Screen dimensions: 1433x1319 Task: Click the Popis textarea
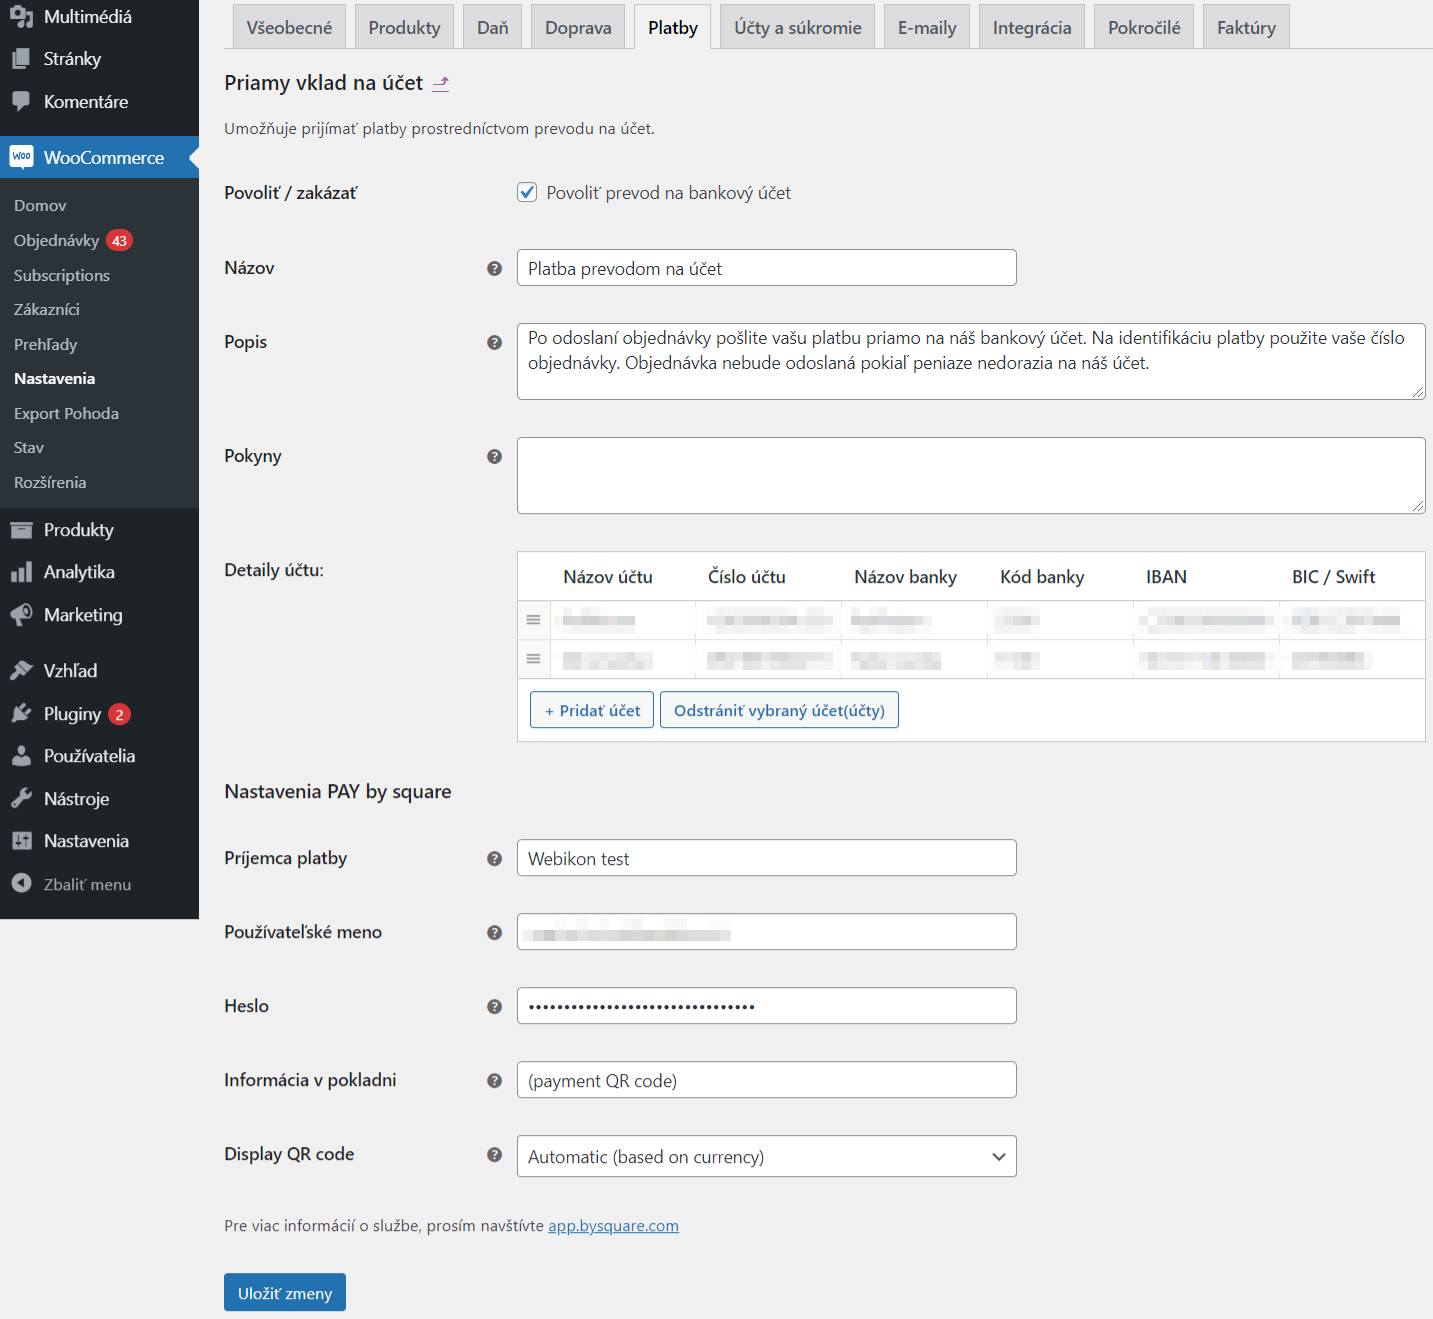pos(971,361)
